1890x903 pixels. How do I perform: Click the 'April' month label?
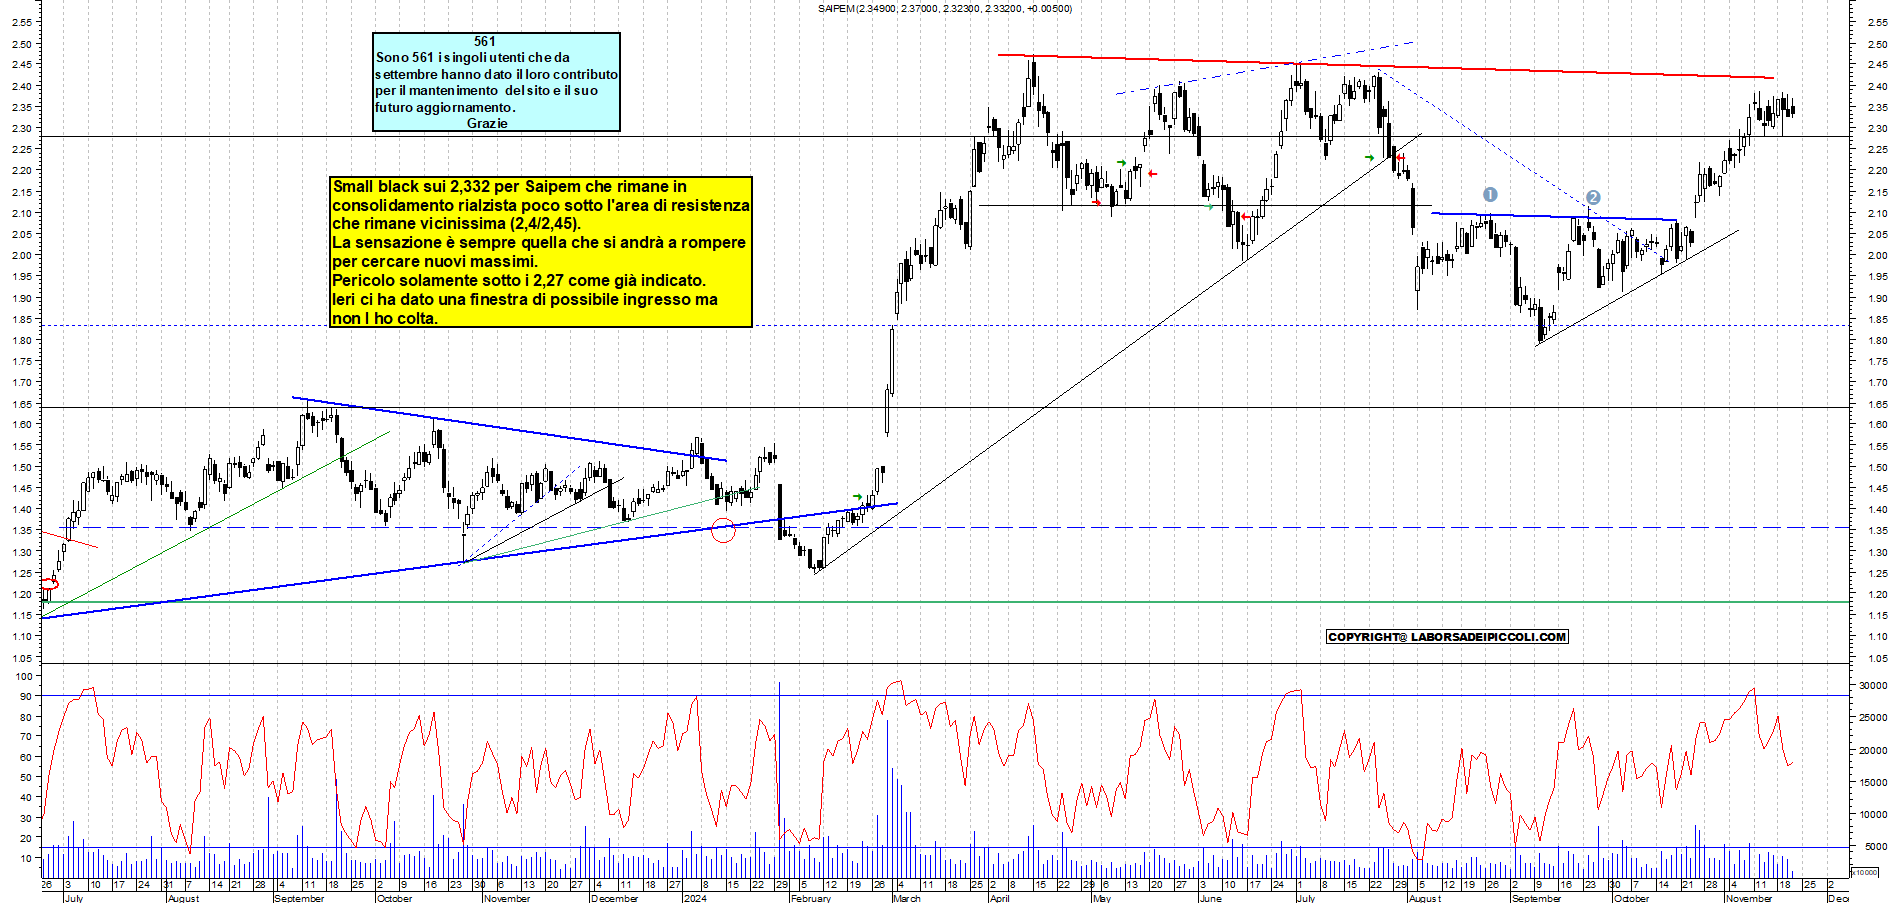point(999,898)
